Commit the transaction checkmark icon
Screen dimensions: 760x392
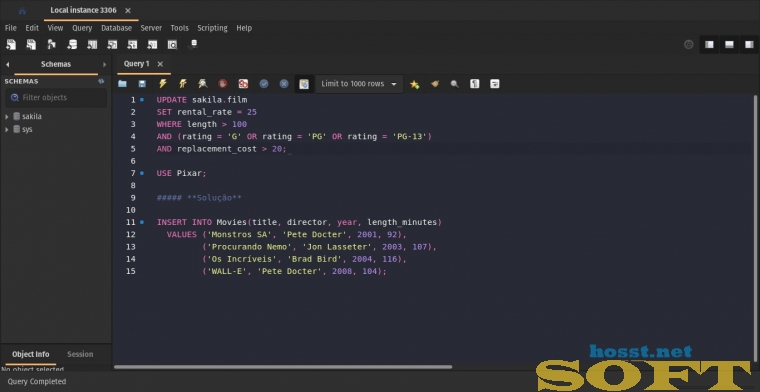point(264,84)
